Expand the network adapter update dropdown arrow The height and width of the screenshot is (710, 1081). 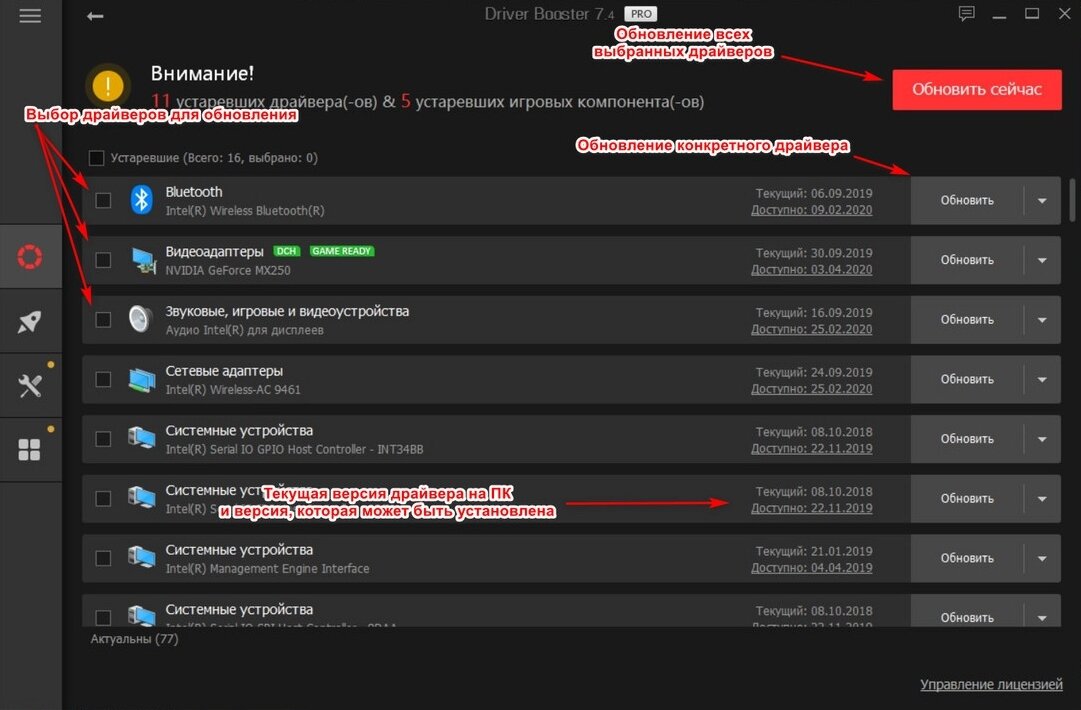(x=1042, y=379)
